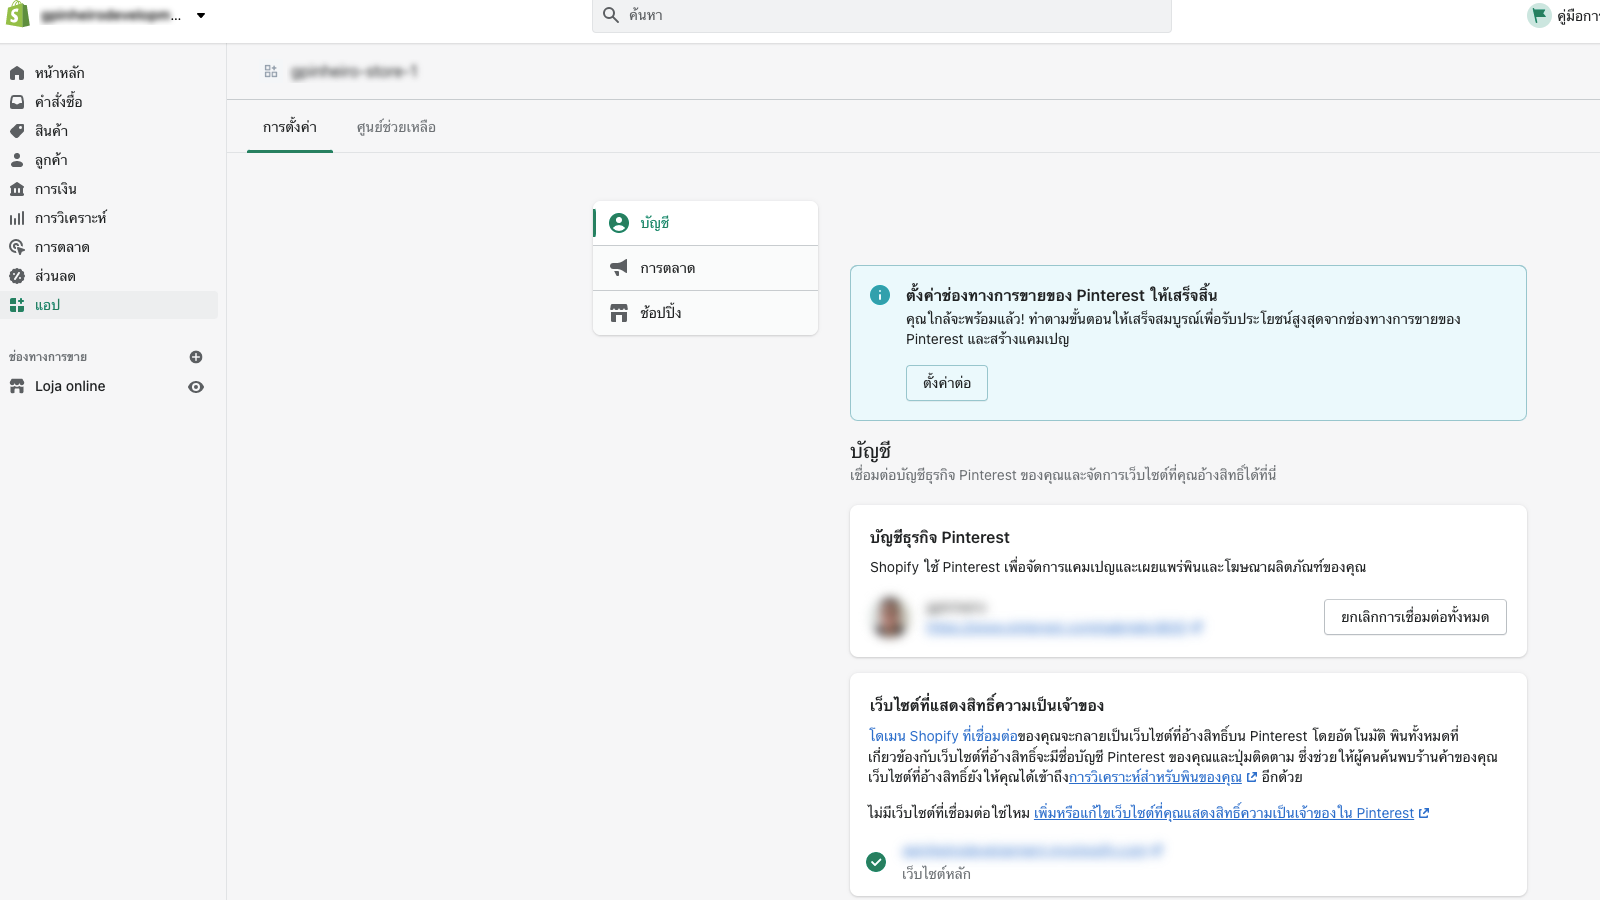Open the store switcher dropdown arrow

[x=201, y=15]
